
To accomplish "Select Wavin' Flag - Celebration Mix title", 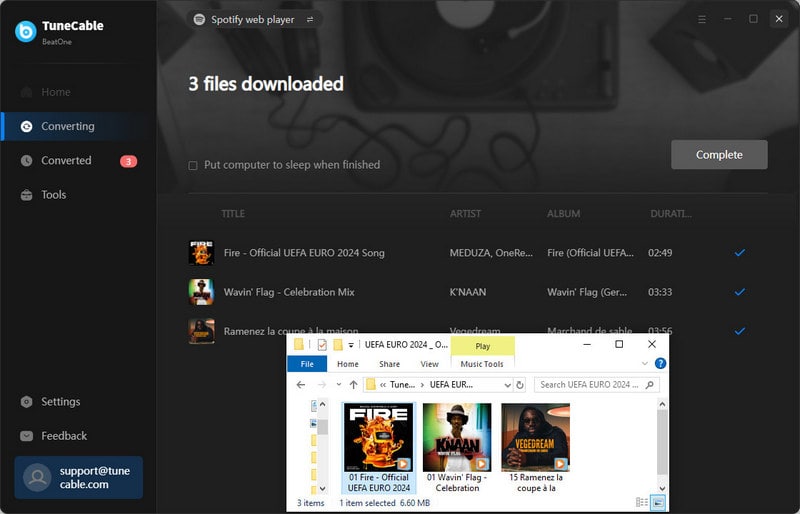I will (x=289, y=292).
